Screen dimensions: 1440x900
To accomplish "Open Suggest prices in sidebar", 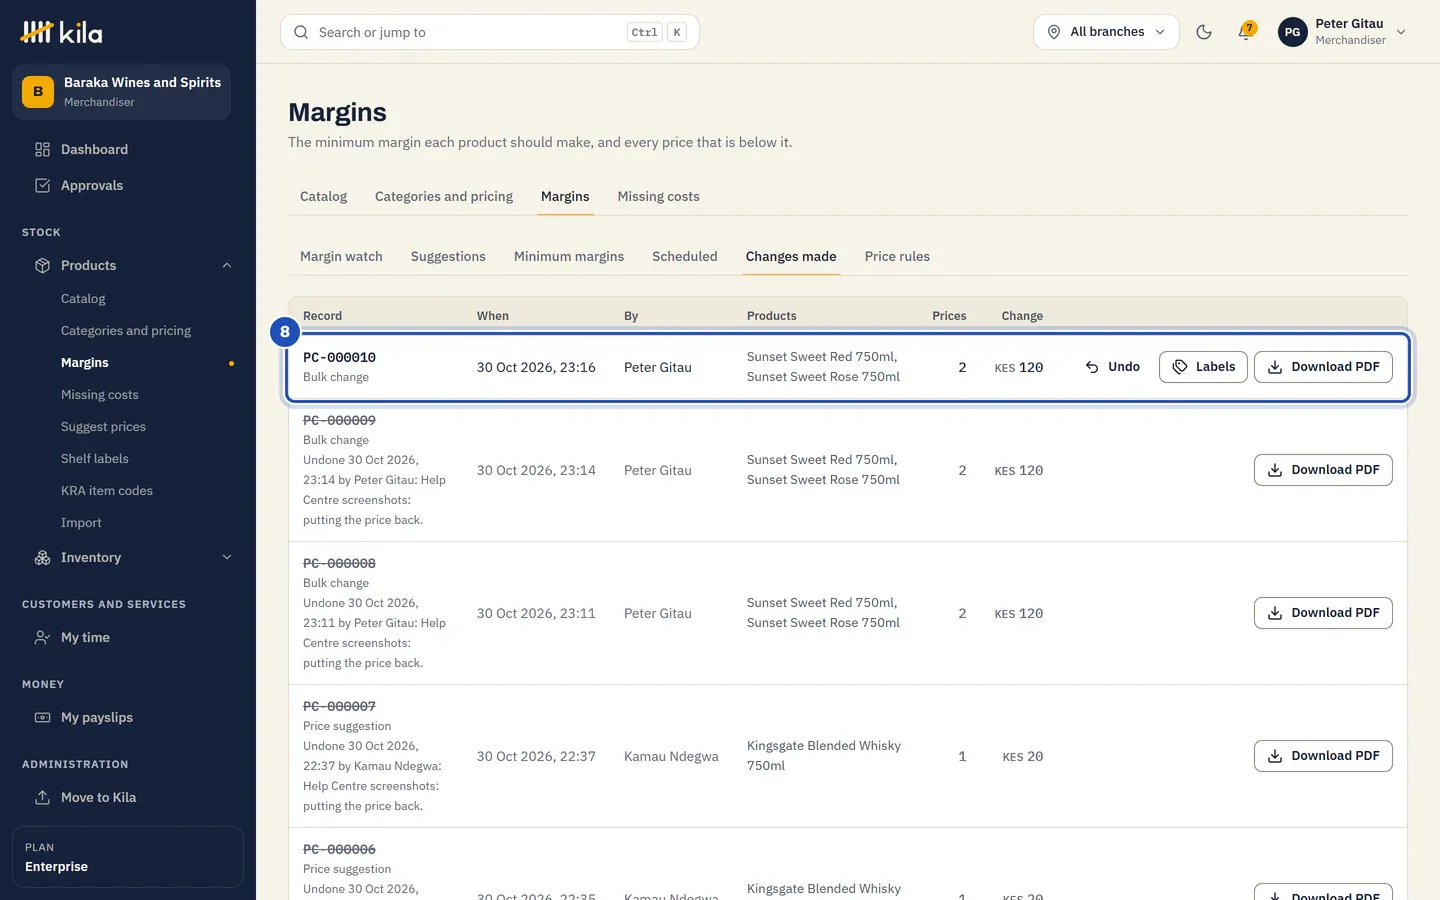I will (103, 426).
